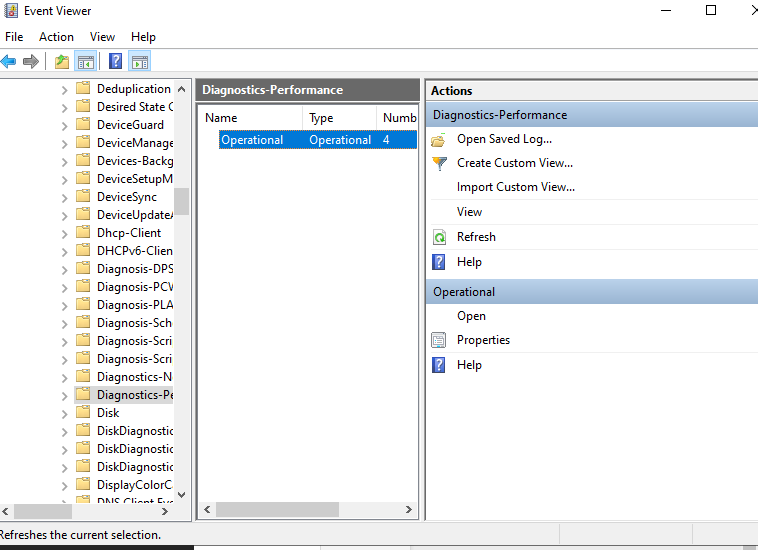
Task: Select Import Custom View action
Action: pos(516,187)
